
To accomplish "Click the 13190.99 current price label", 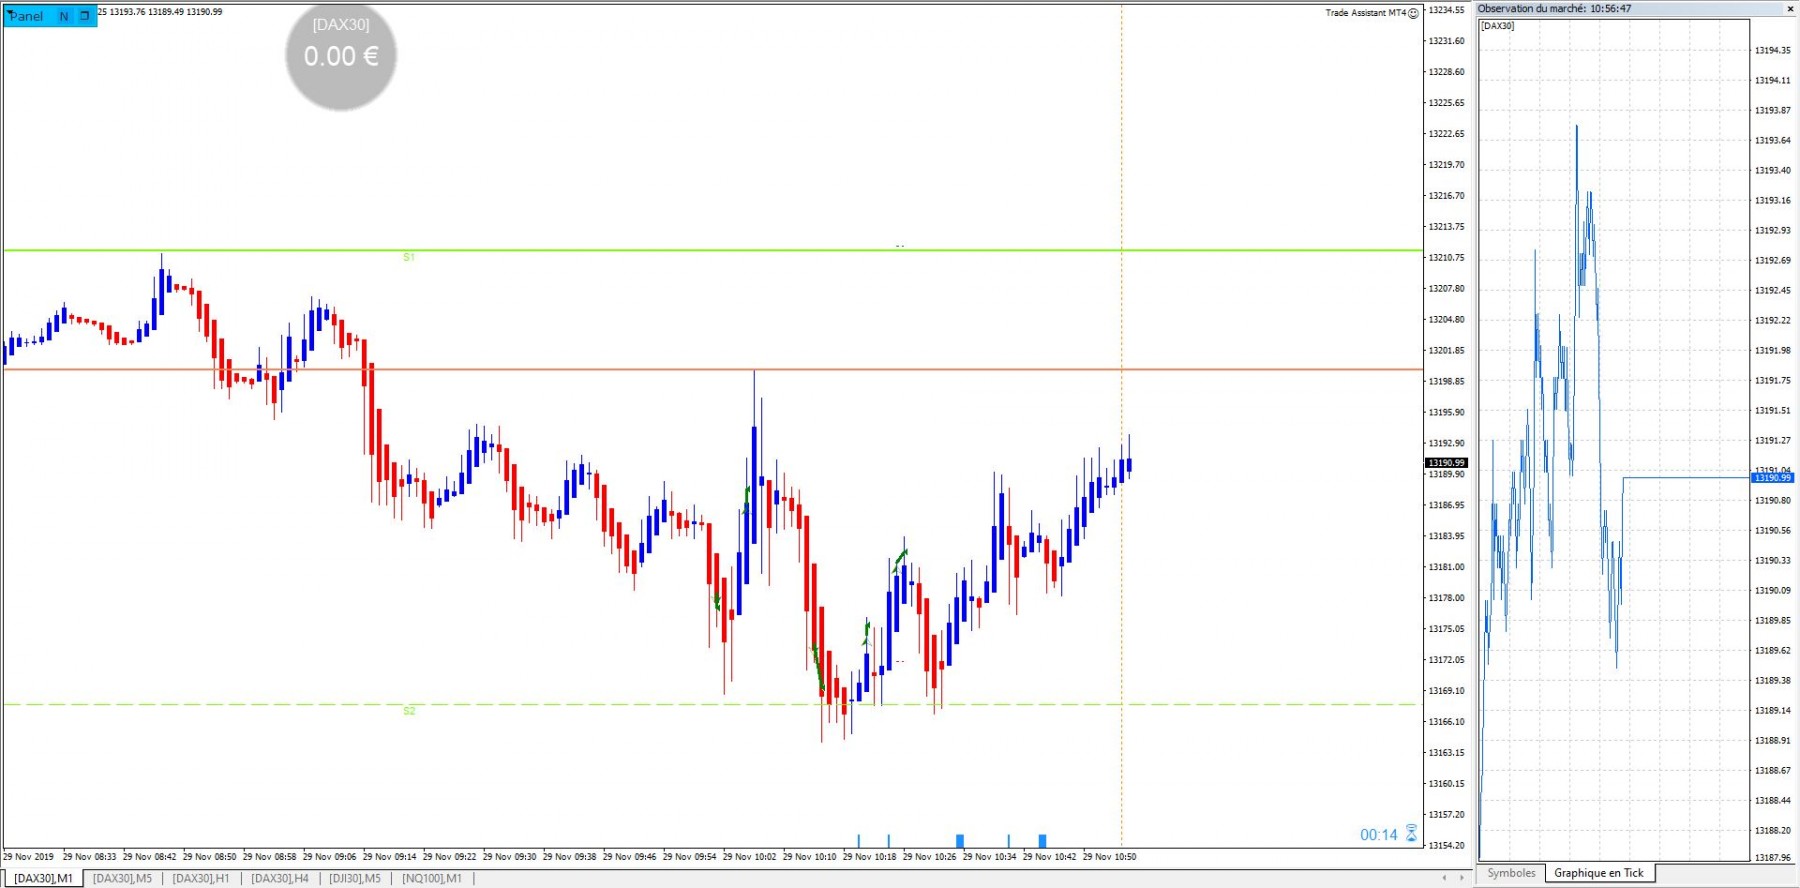I will pyautogui.click(x=1446, y=463).
